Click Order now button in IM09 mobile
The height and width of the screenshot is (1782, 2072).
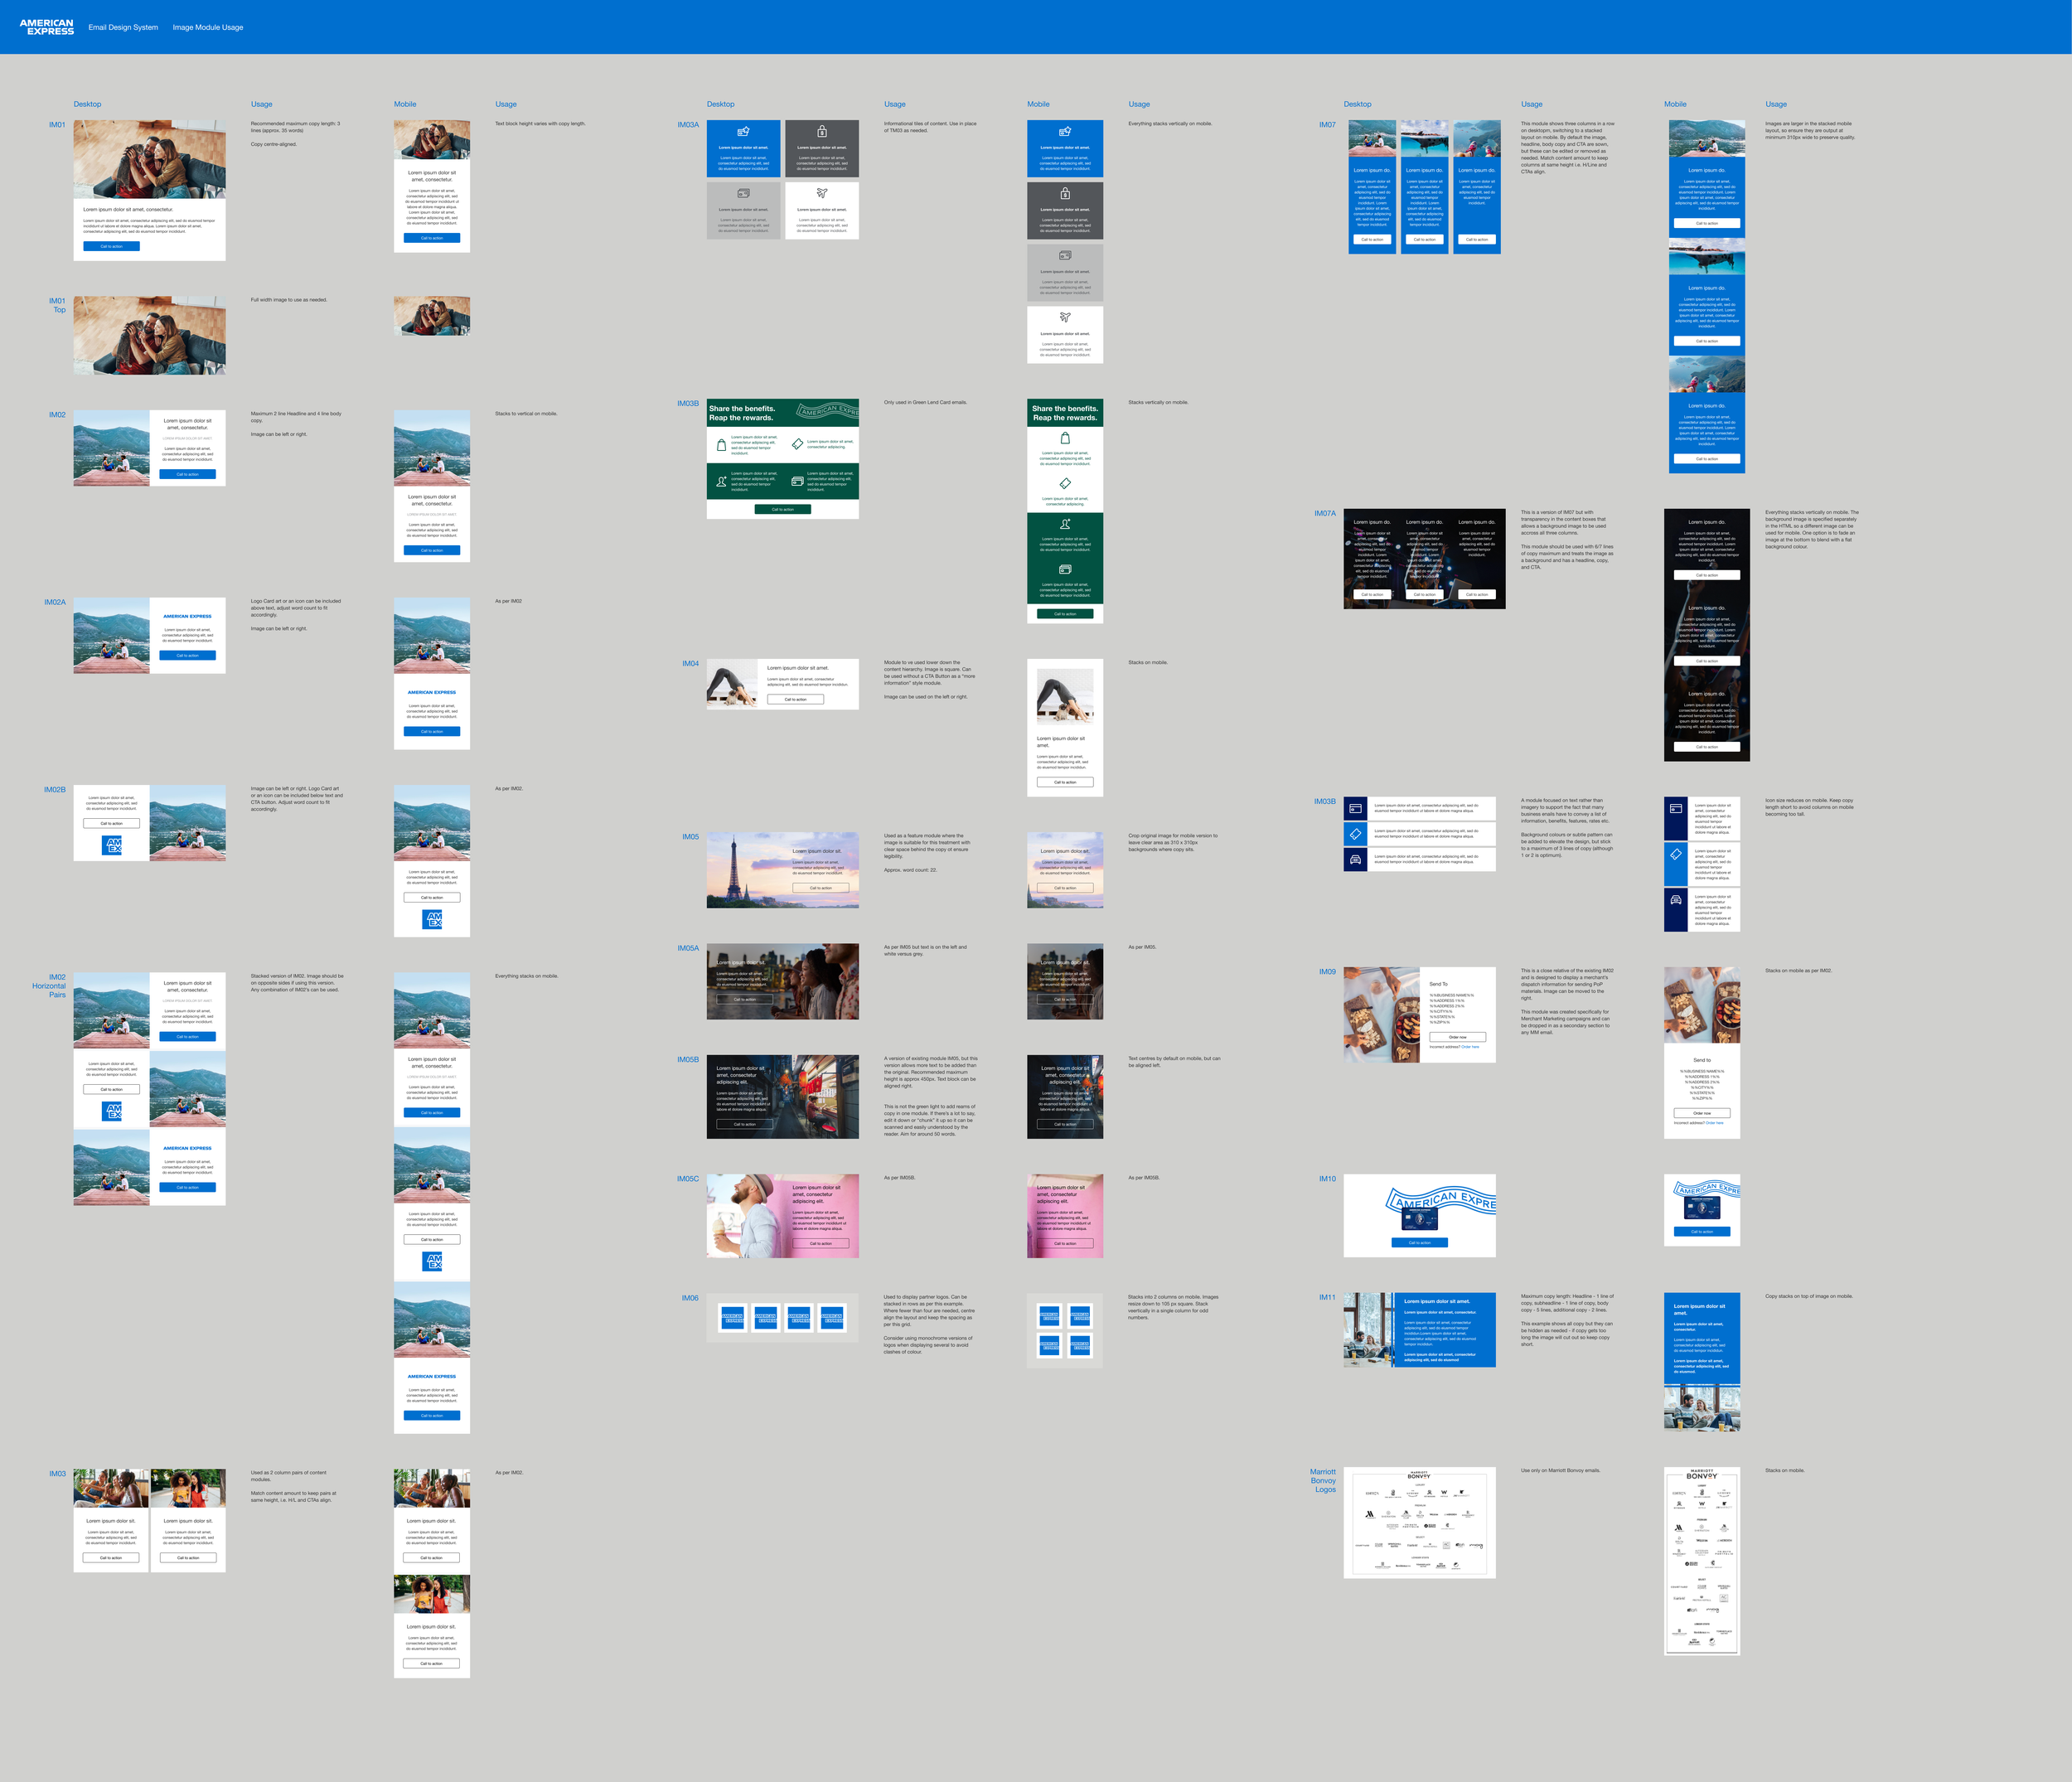pyautogui.click(x=1702, y=1113)
